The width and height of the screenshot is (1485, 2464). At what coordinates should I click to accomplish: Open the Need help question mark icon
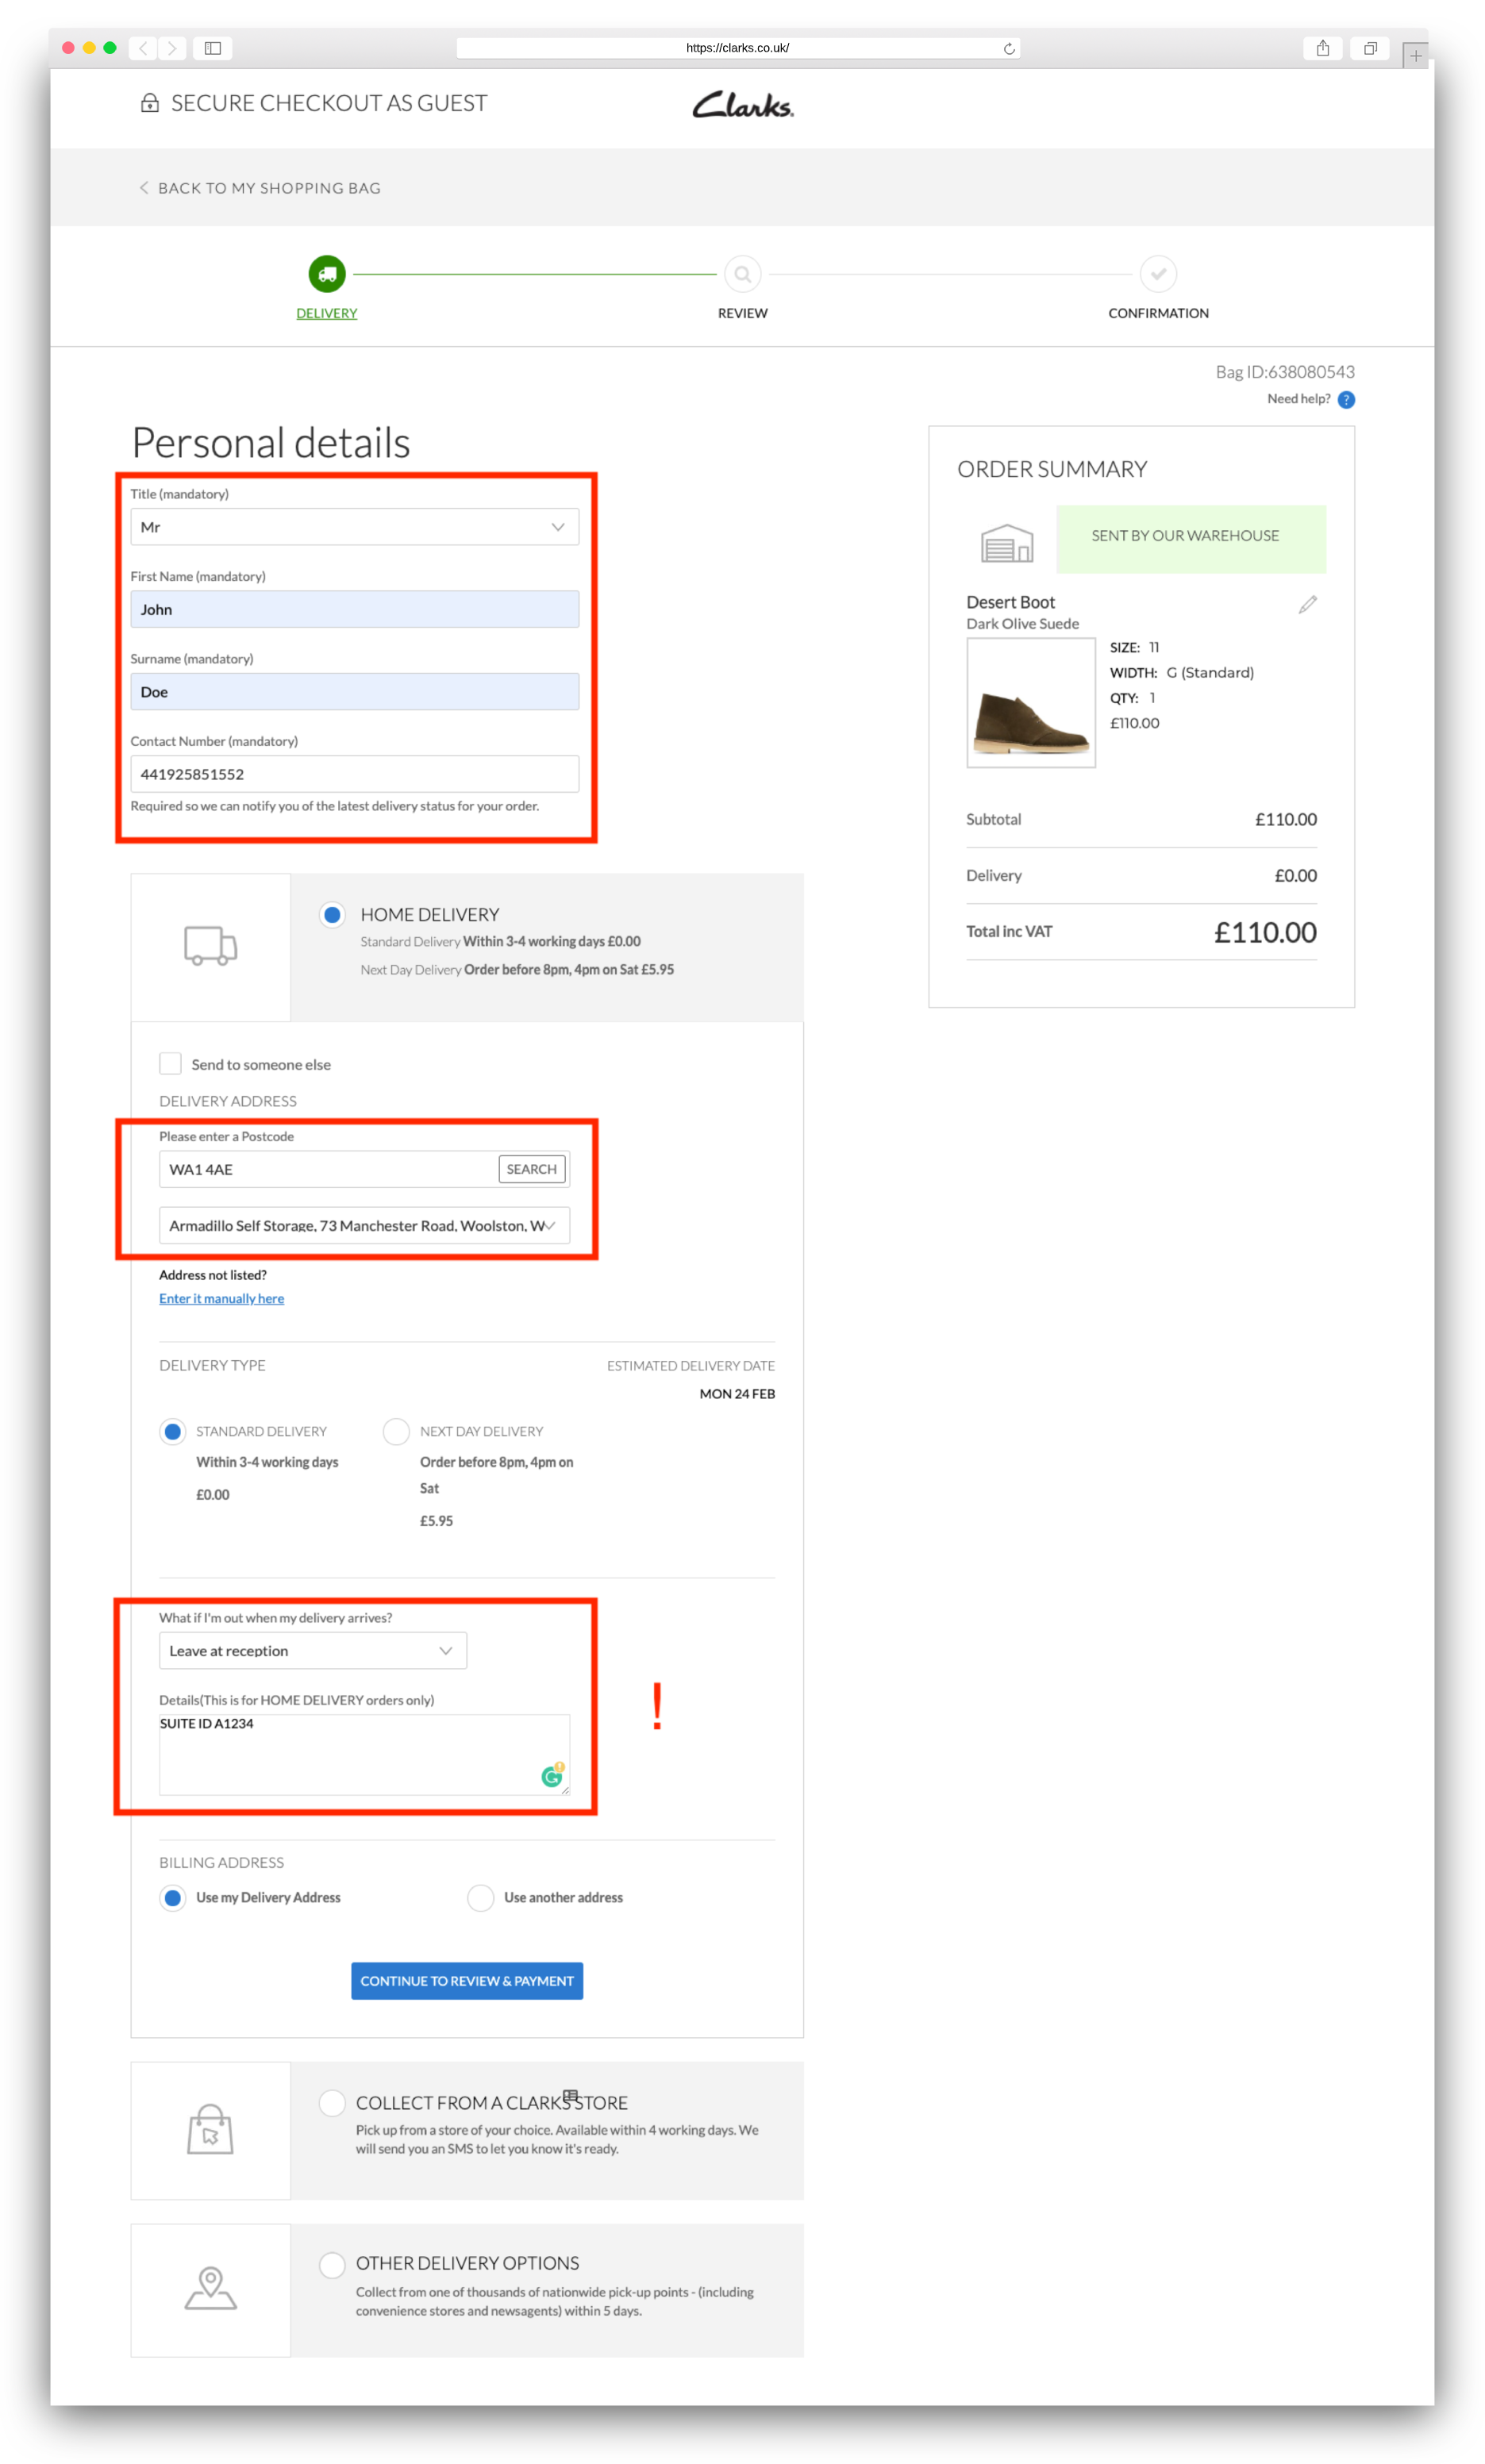[1346, 400]
